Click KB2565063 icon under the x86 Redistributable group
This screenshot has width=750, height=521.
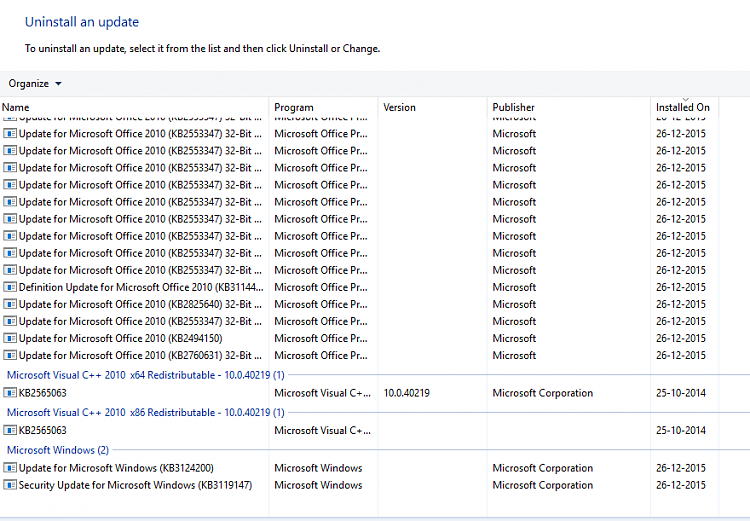[10, 430]
